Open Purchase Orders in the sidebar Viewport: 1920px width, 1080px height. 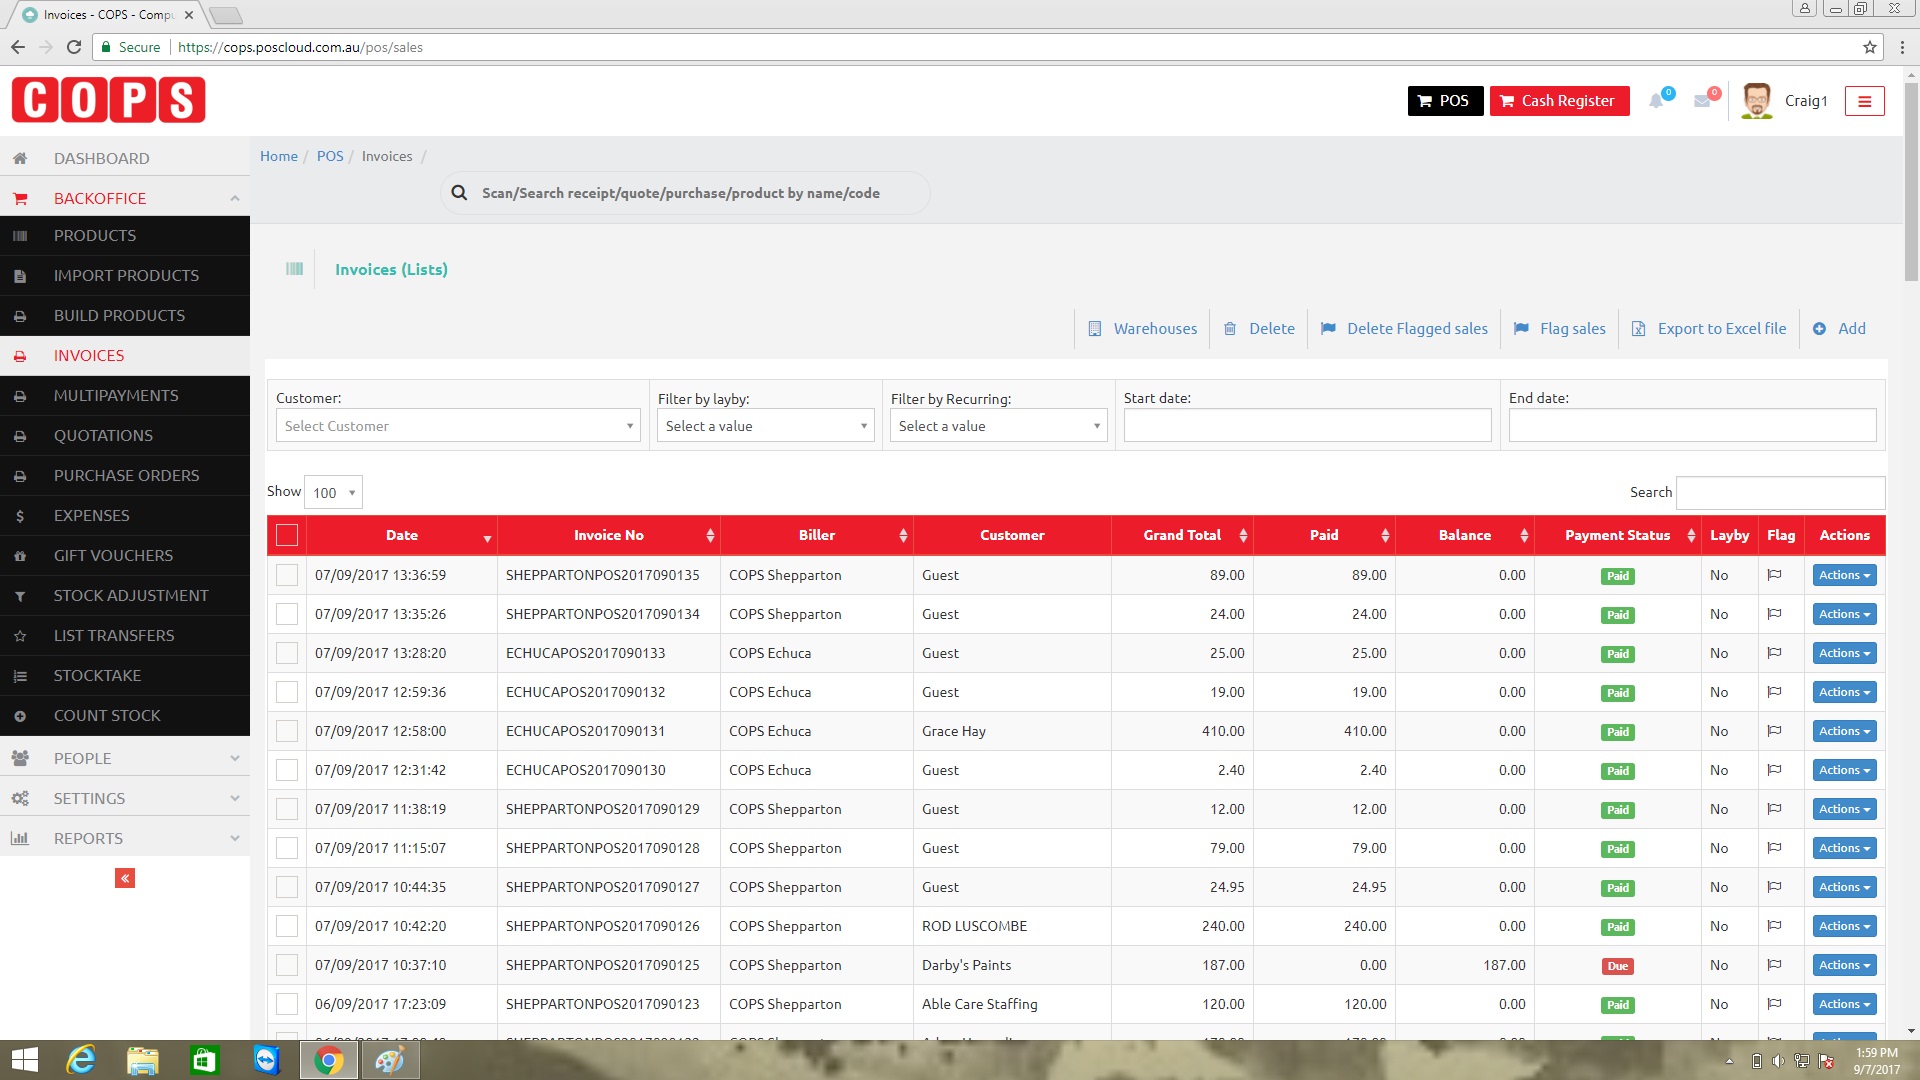tap(126, 475)
